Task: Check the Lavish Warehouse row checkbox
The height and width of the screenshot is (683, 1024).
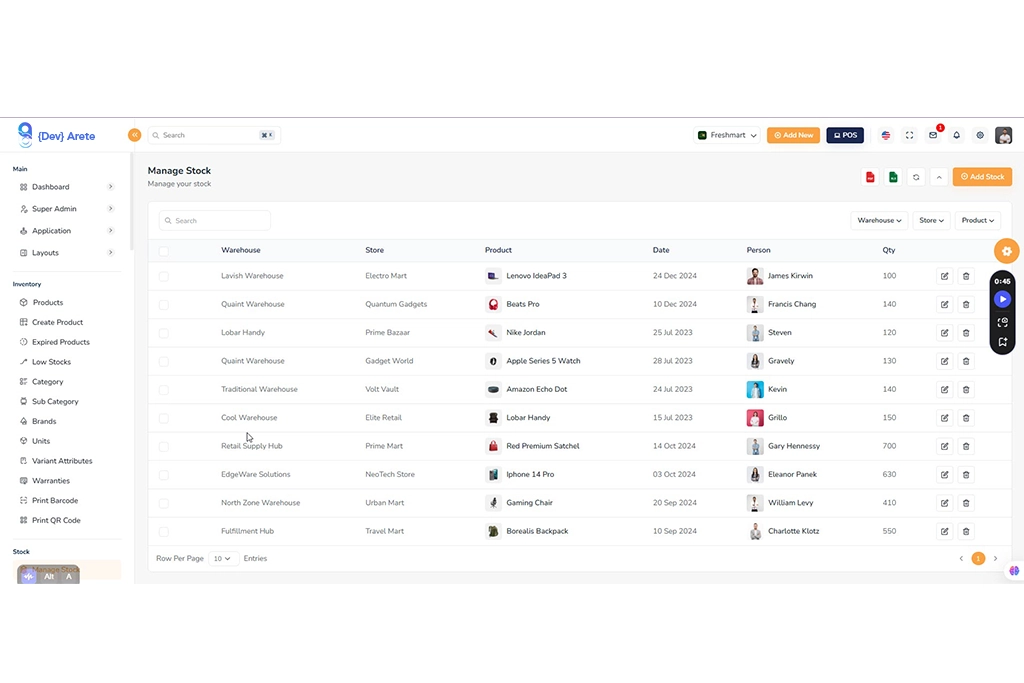Action: [x=163, y=276]
